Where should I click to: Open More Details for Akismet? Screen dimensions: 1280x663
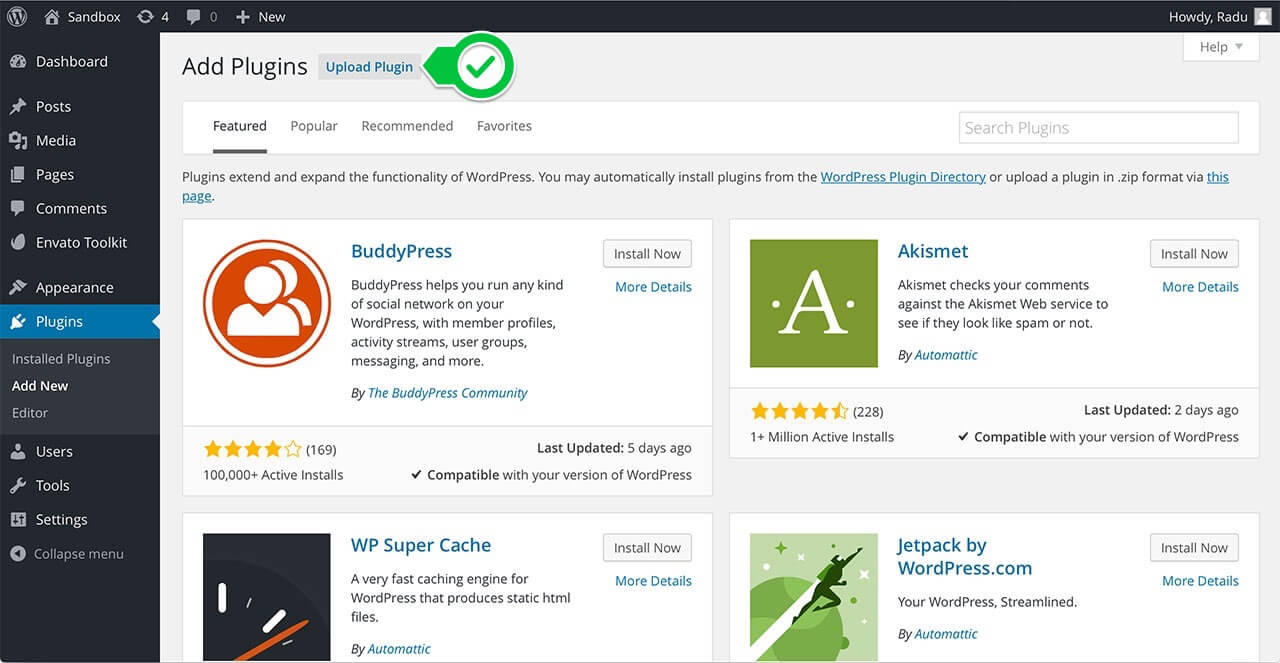click(x=1200, y=287)
